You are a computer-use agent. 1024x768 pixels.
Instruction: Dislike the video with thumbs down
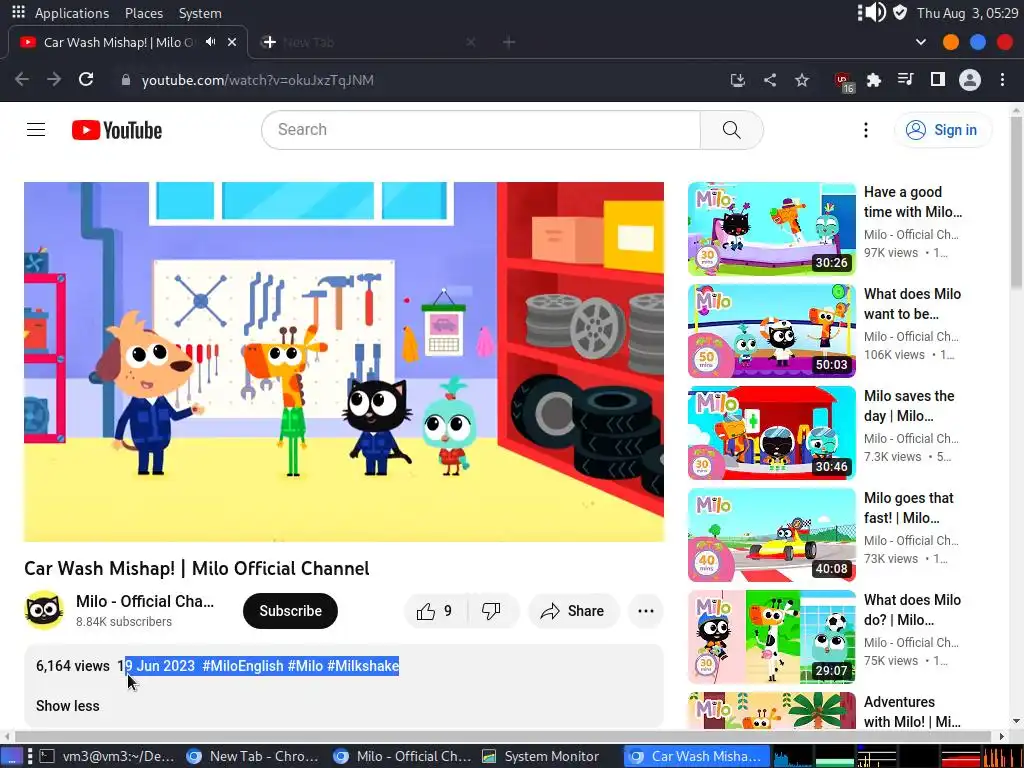pos(491,611)
